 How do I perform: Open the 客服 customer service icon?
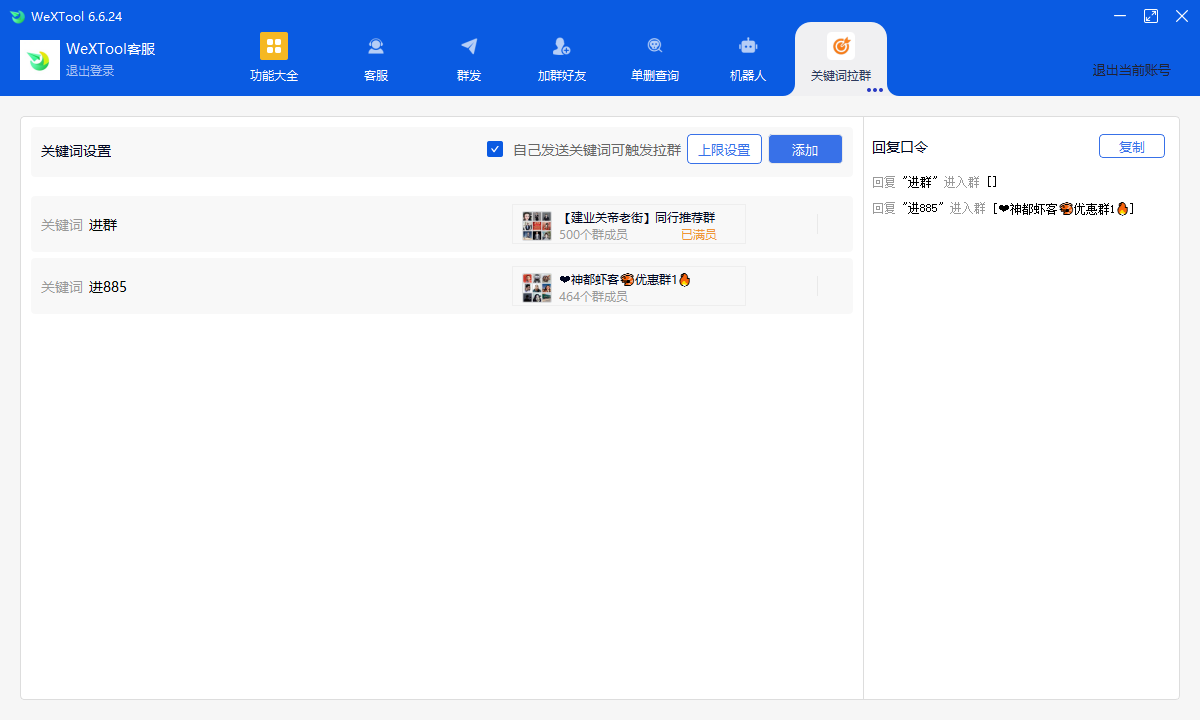click(376, 46)
